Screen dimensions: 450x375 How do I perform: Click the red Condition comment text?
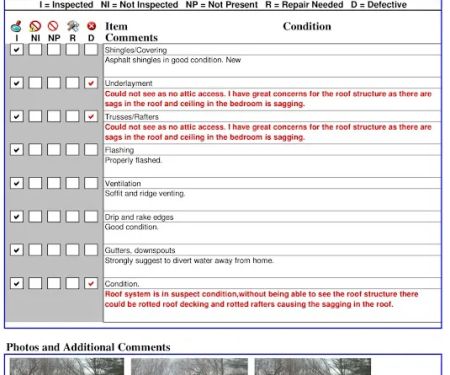click(261, 299)
